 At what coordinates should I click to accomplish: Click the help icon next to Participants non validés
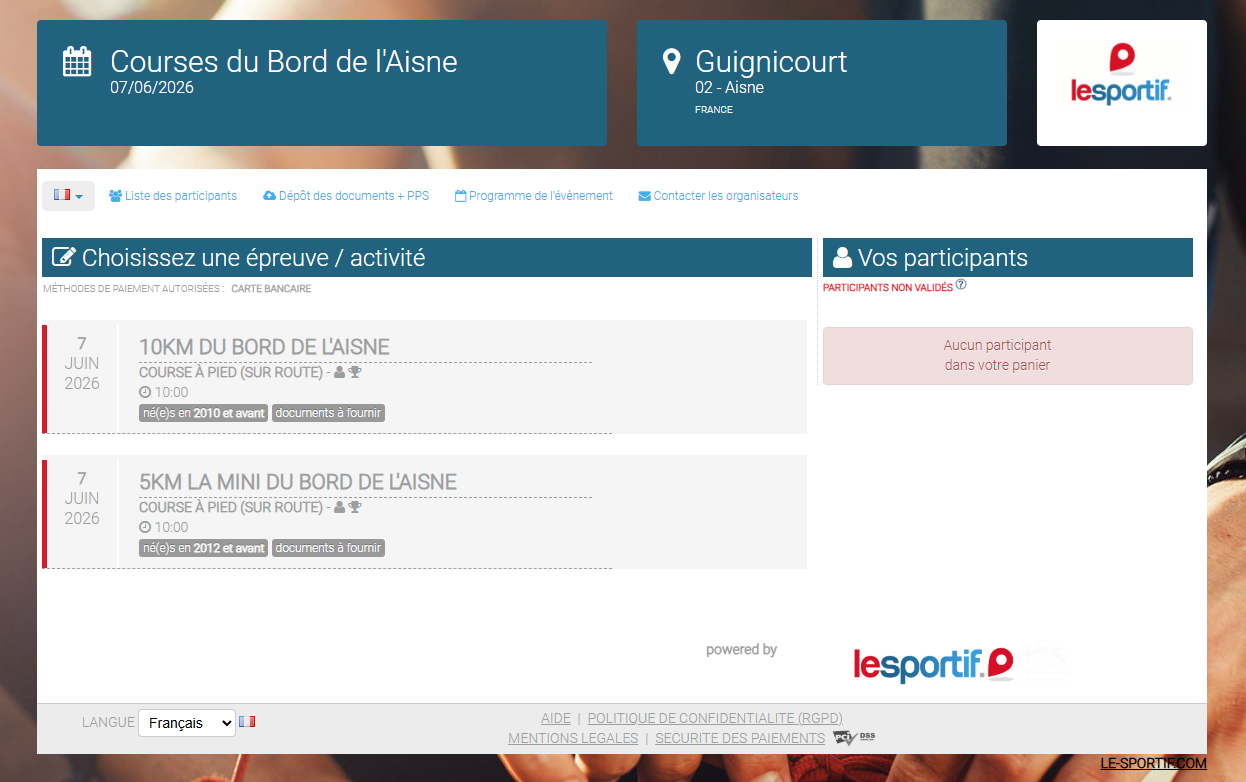click(961, 285)
